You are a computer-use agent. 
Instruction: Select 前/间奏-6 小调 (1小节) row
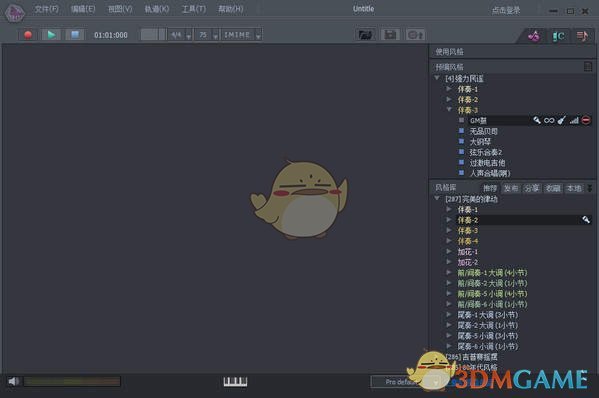tap(492, 304)
